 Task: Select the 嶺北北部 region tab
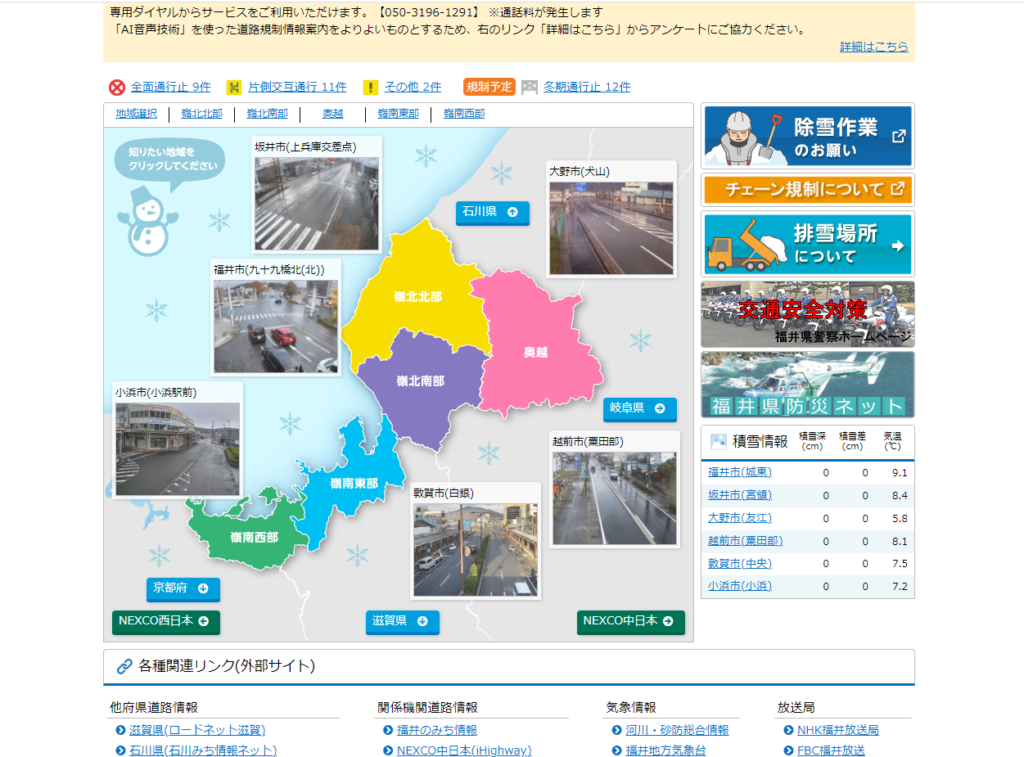point(201,114)
